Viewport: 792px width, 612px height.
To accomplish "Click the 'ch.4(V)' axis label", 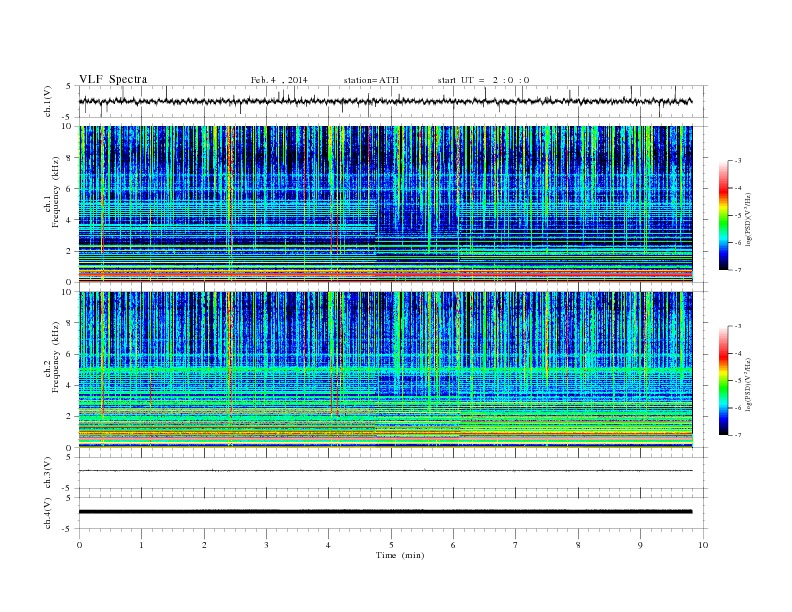I will tap(48, 513).
